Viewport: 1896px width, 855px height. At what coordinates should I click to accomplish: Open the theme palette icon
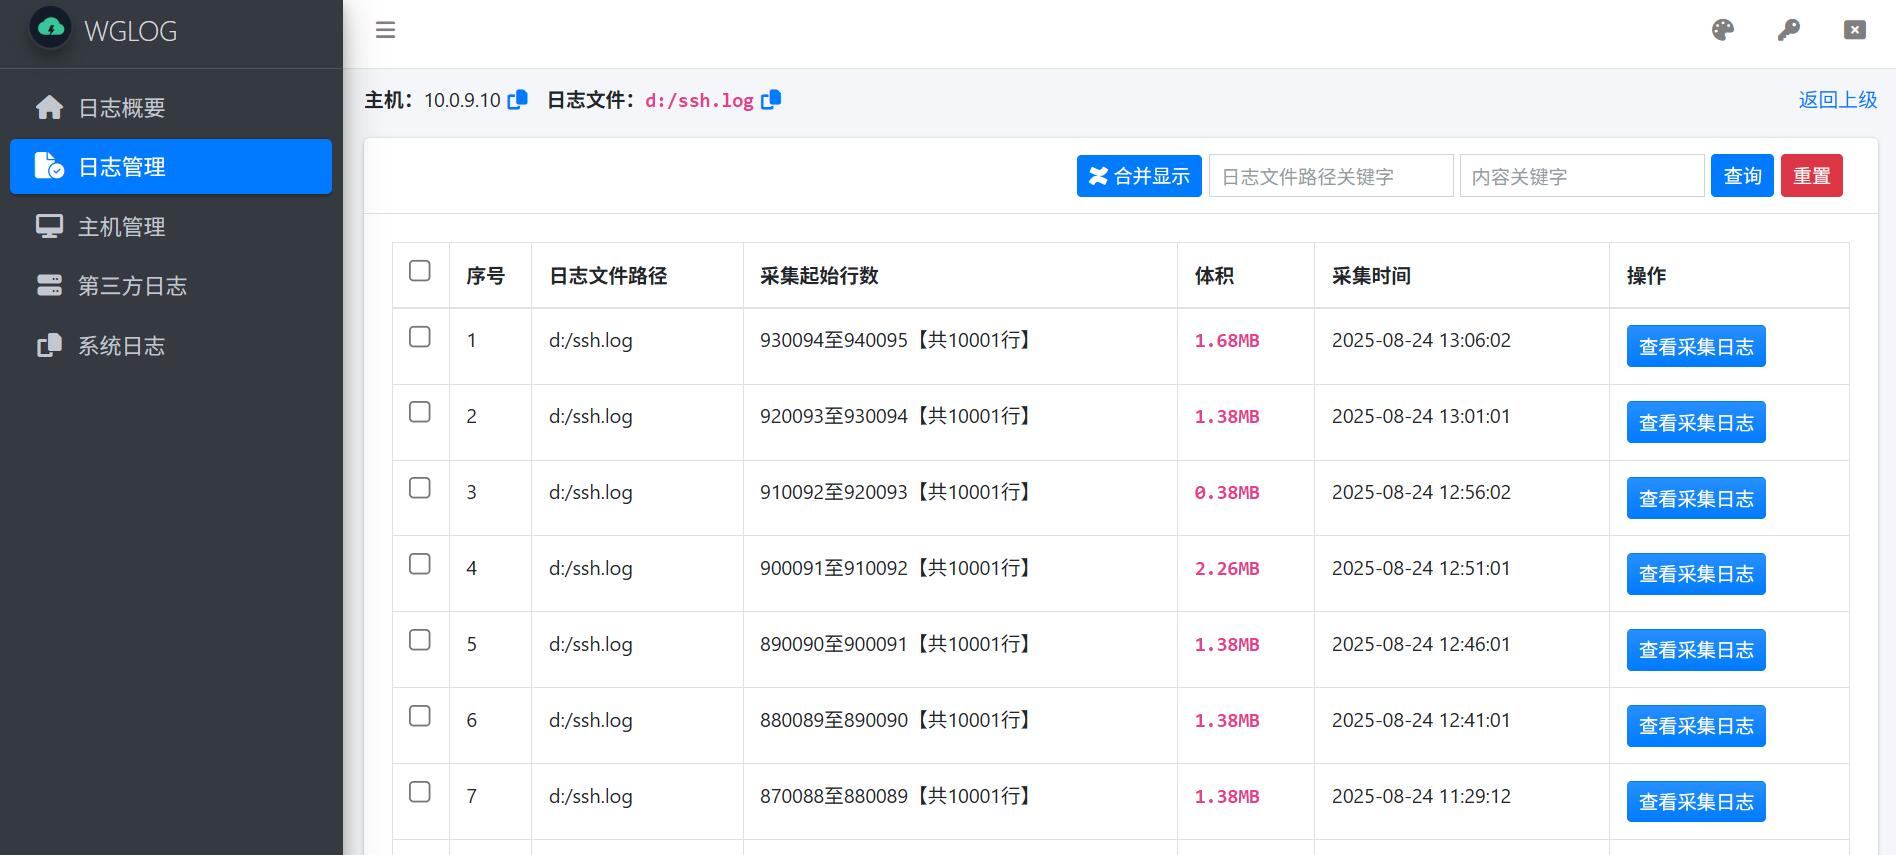pos(1722,30)
